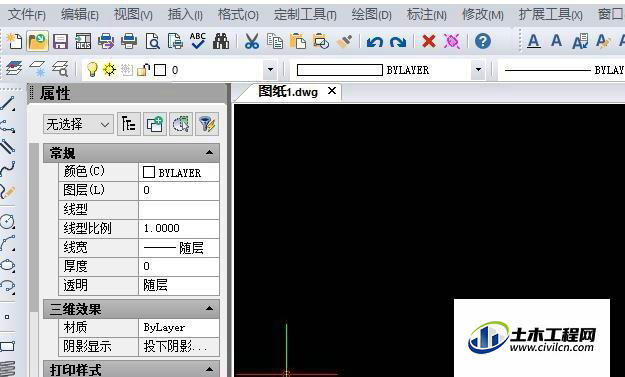Click the empty 线型 value field
This screenshot has height=377, width=625.
pyautogui.click(x=179, y=210)
